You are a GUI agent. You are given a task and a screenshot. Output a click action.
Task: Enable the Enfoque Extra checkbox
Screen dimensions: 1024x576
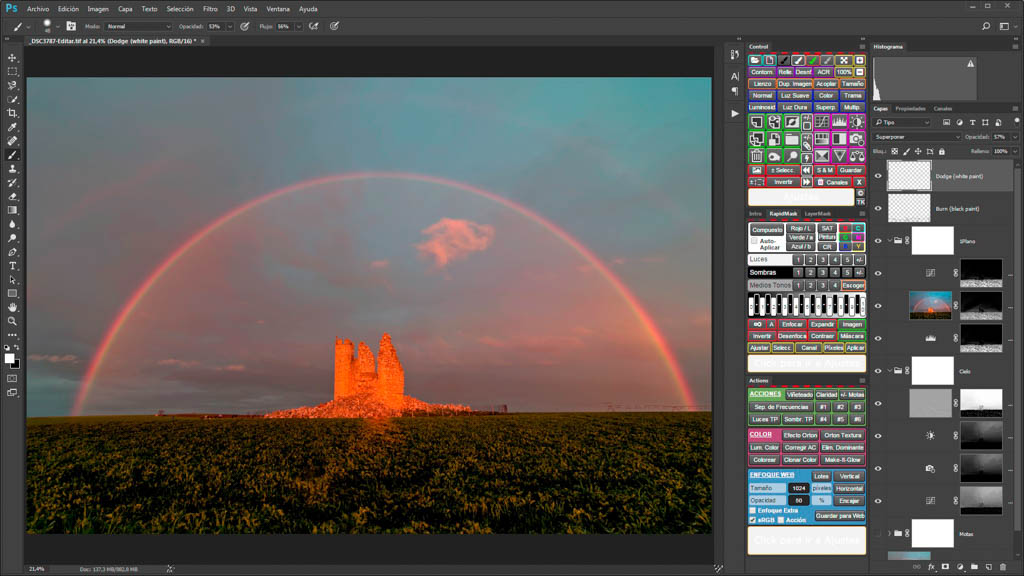tap(753, 510)
